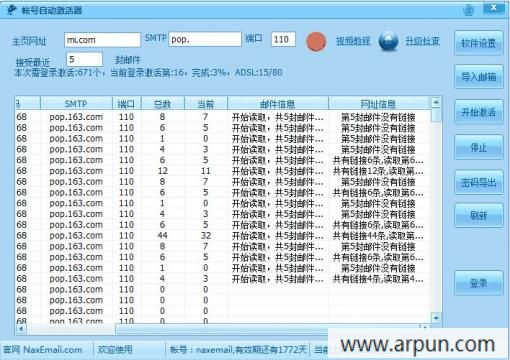
Task: Start activation with 开始激活 button
Action: tap(479, 112)
